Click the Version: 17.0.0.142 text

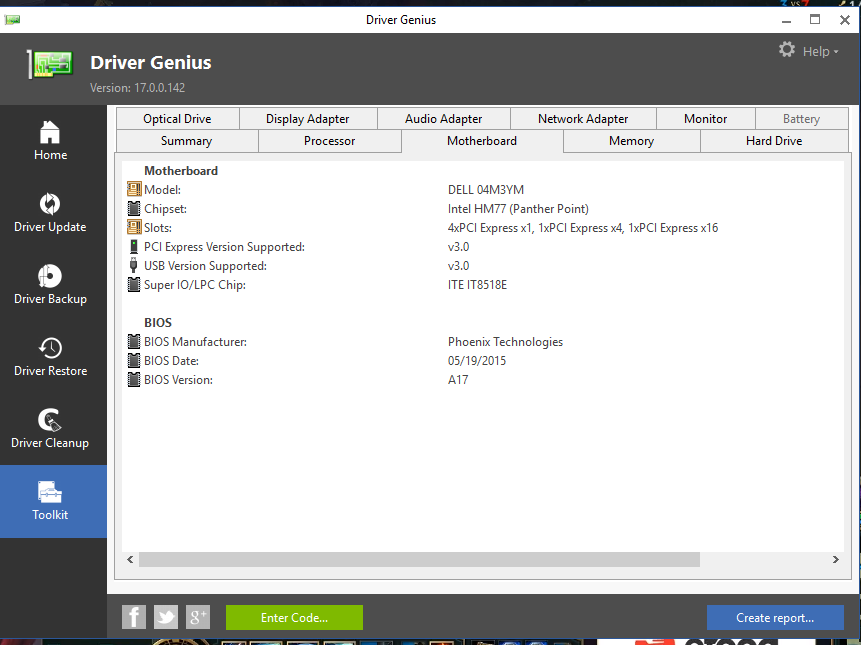point(137,88)
